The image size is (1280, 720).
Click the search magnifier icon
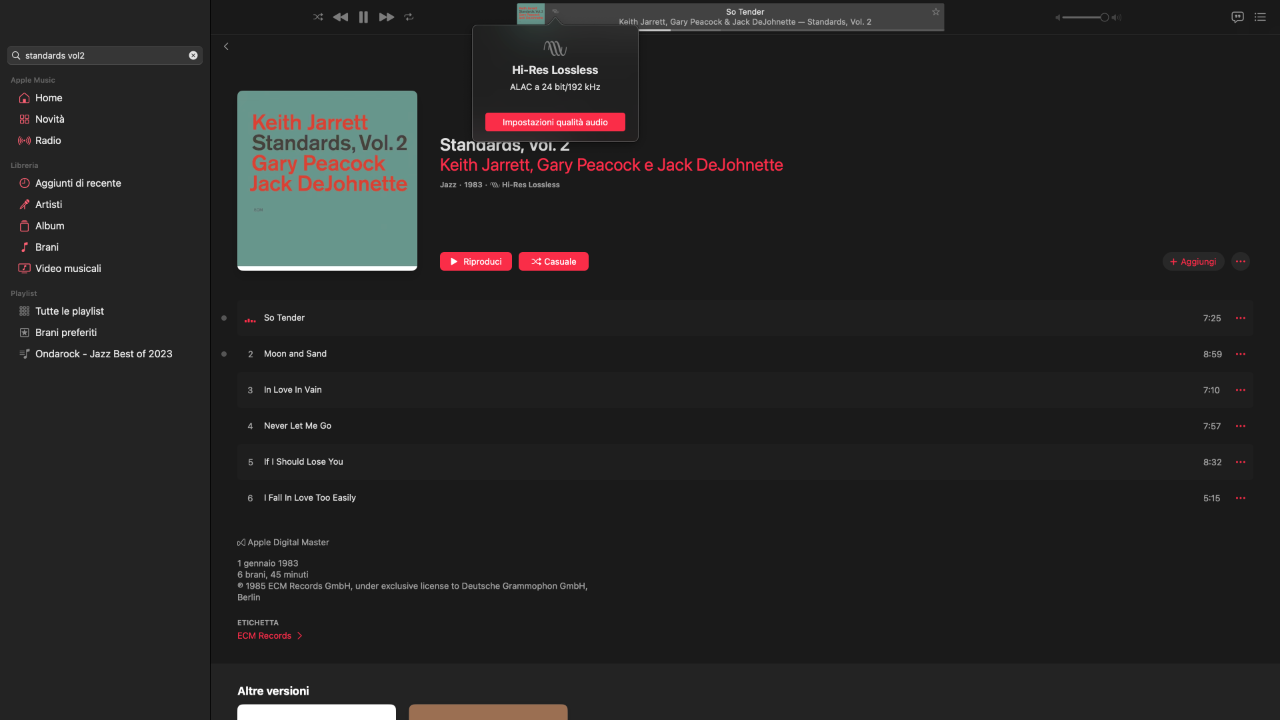point(16,56)
